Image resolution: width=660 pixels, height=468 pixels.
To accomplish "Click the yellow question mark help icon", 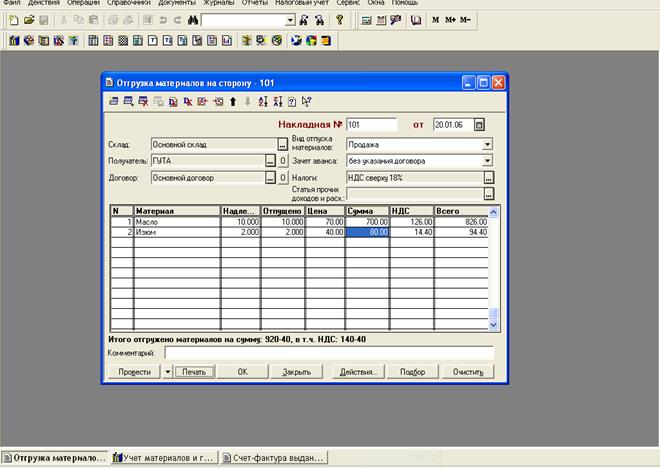I will click(x=340, y=20).
